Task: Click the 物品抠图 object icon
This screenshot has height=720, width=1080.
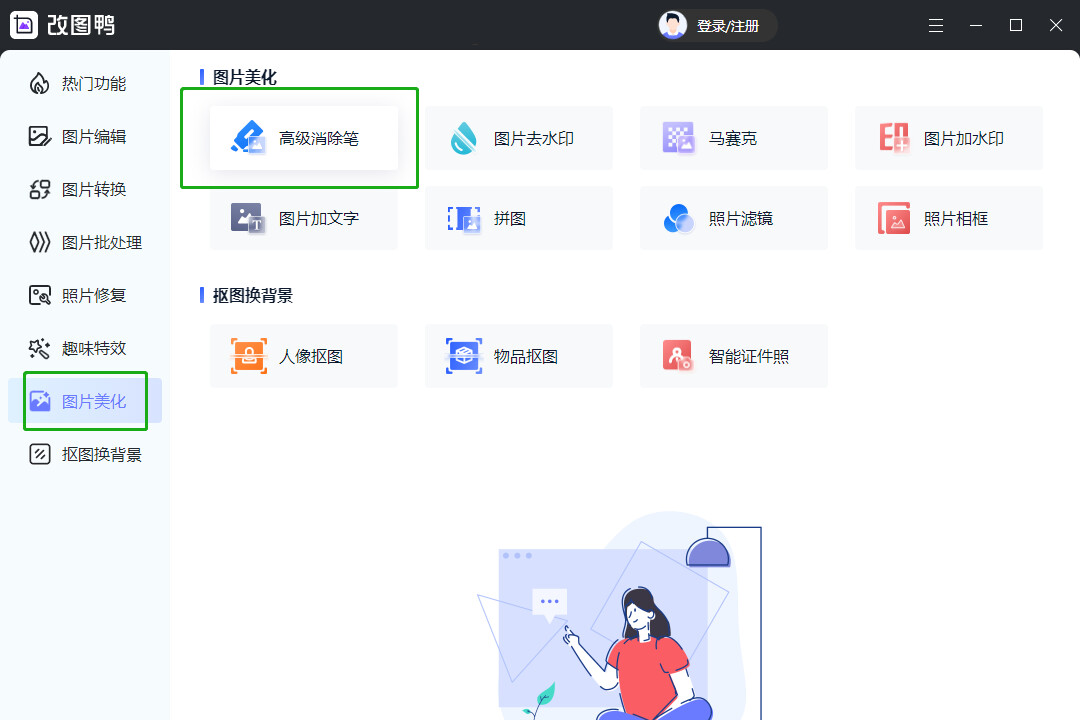Action: (x=464, y=356)
